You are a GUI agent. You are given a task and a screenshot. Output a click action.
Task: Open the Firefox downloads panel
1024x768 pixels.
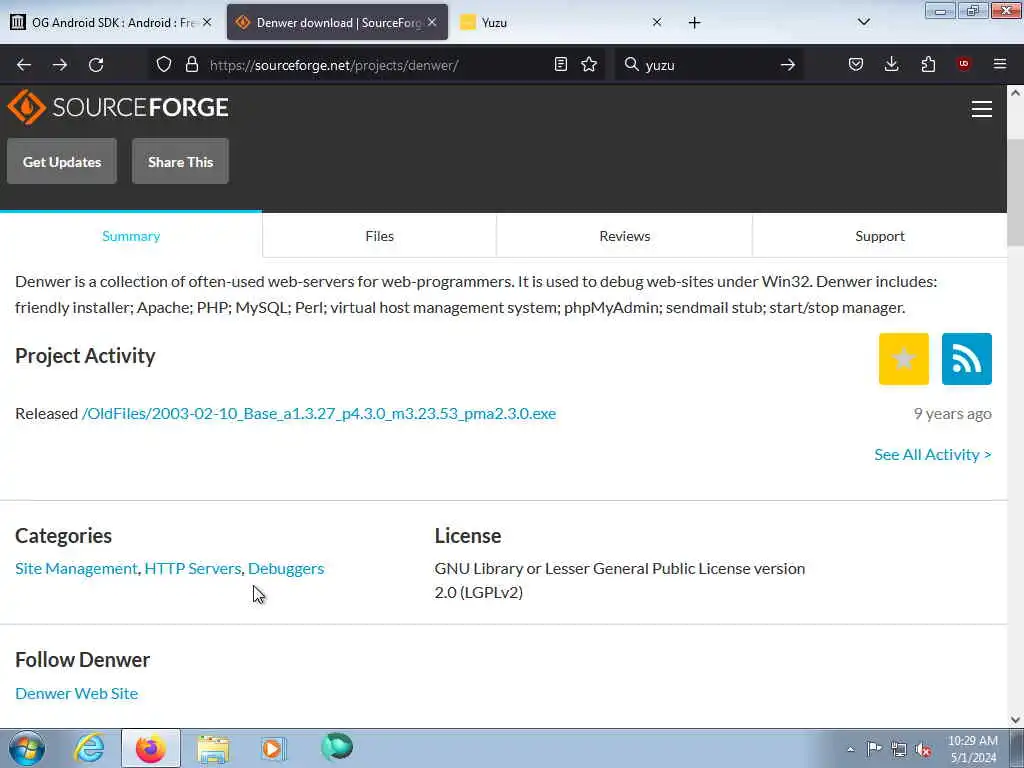(891, 64)
